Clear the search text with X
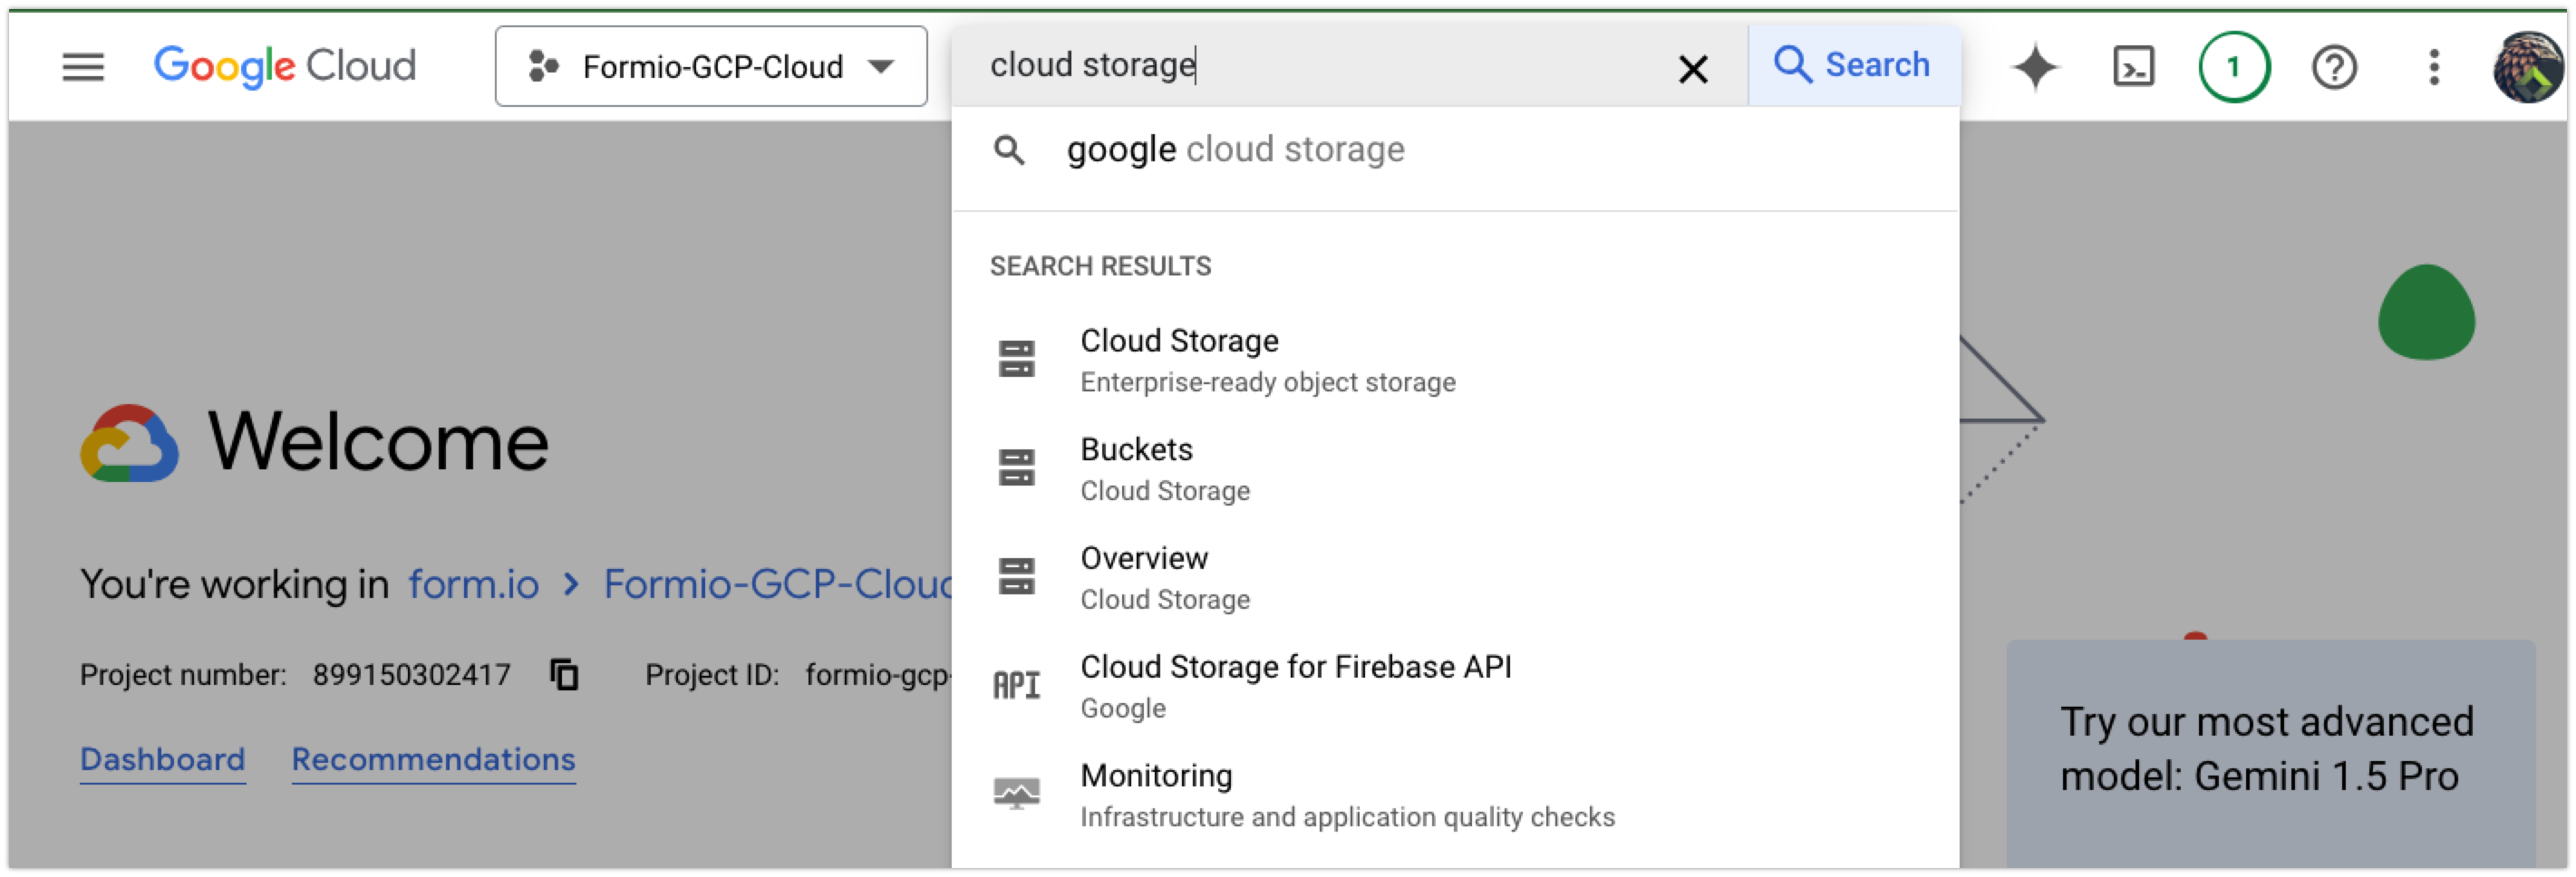Viewport: 2576px width, 877px height. (x=1692, y=68)
